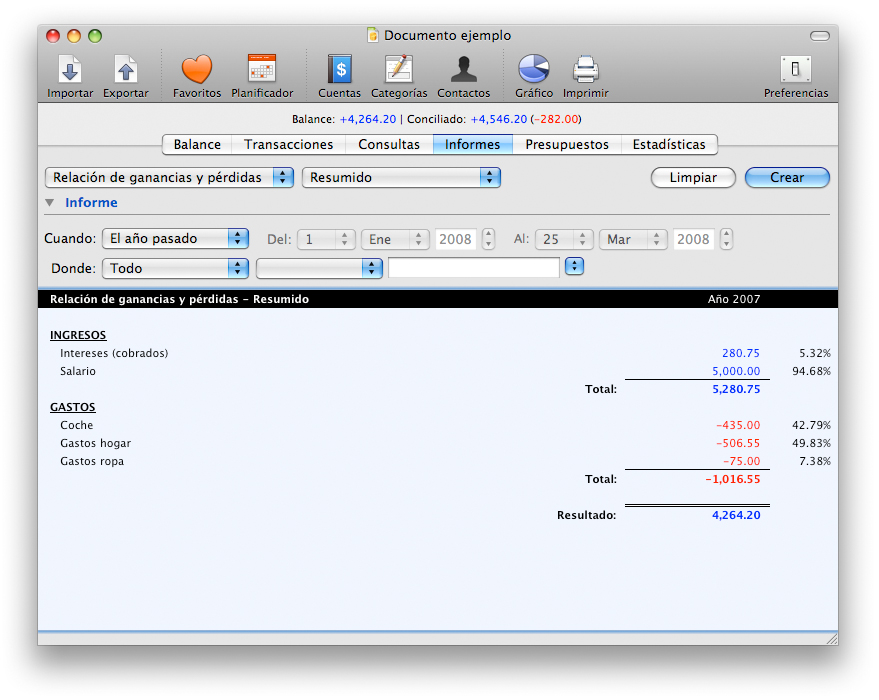Click the Al month stepper Mar

pyautogui.click(x=633, y=239)
